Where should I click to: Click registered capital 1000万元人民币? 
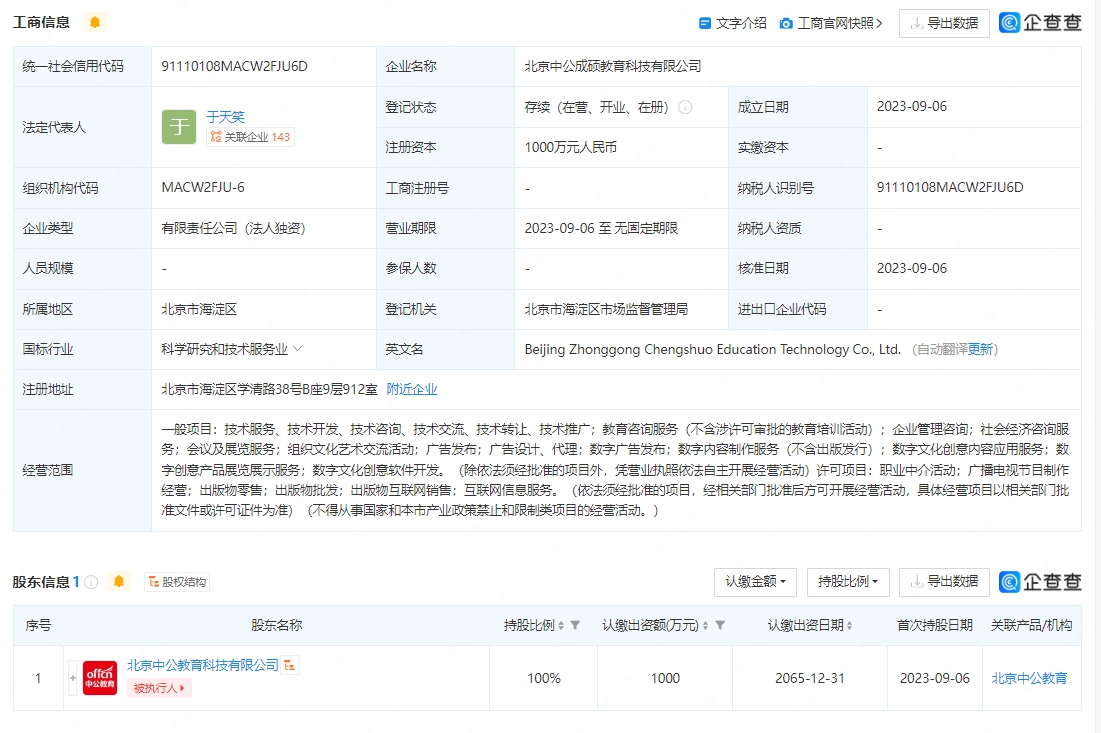(x=570, y=147)
